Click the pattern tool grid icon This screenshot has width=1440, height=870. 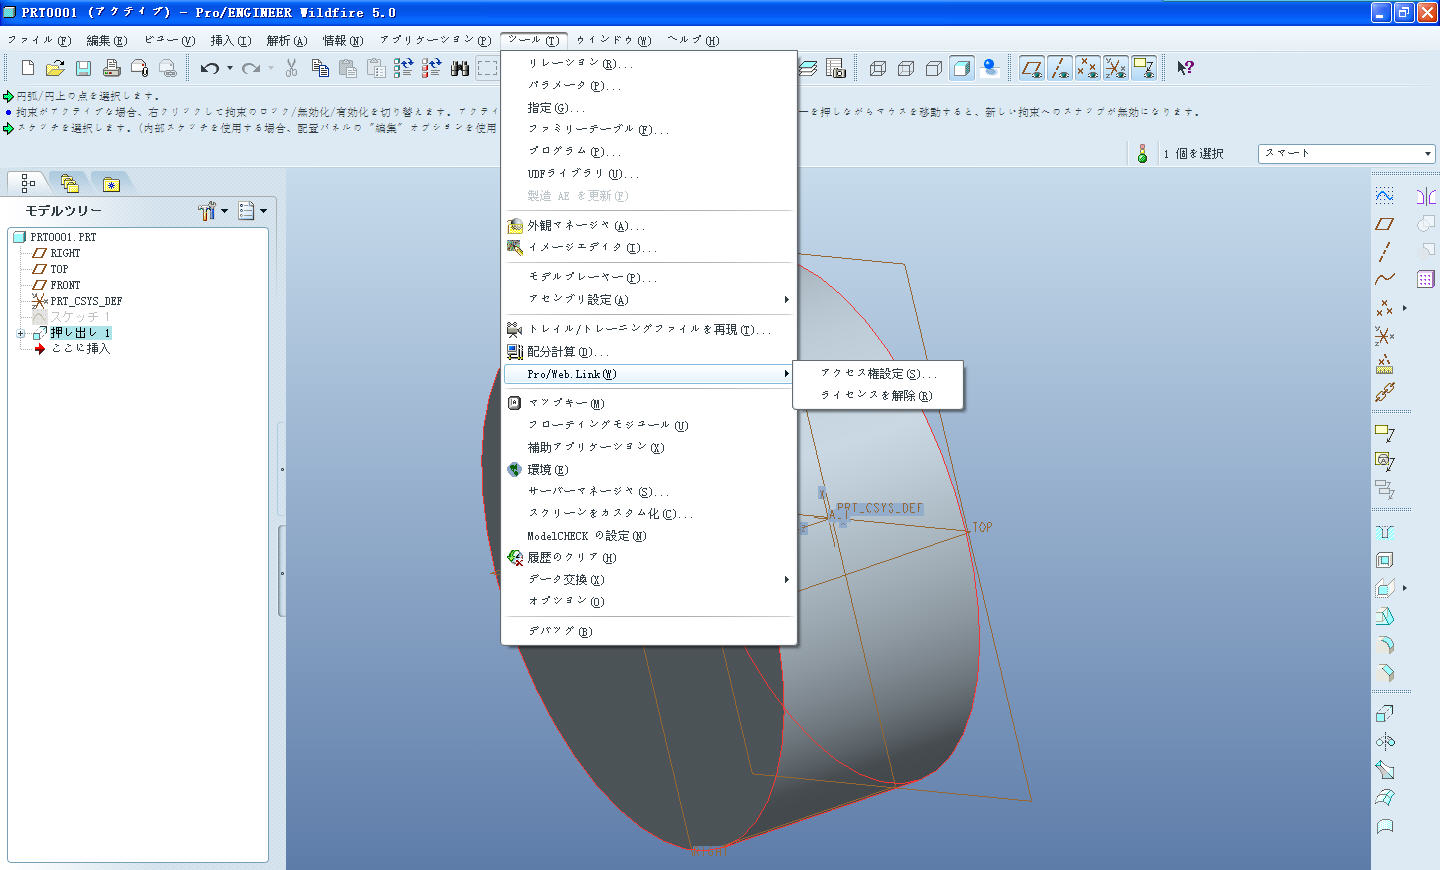(1426, 279)
